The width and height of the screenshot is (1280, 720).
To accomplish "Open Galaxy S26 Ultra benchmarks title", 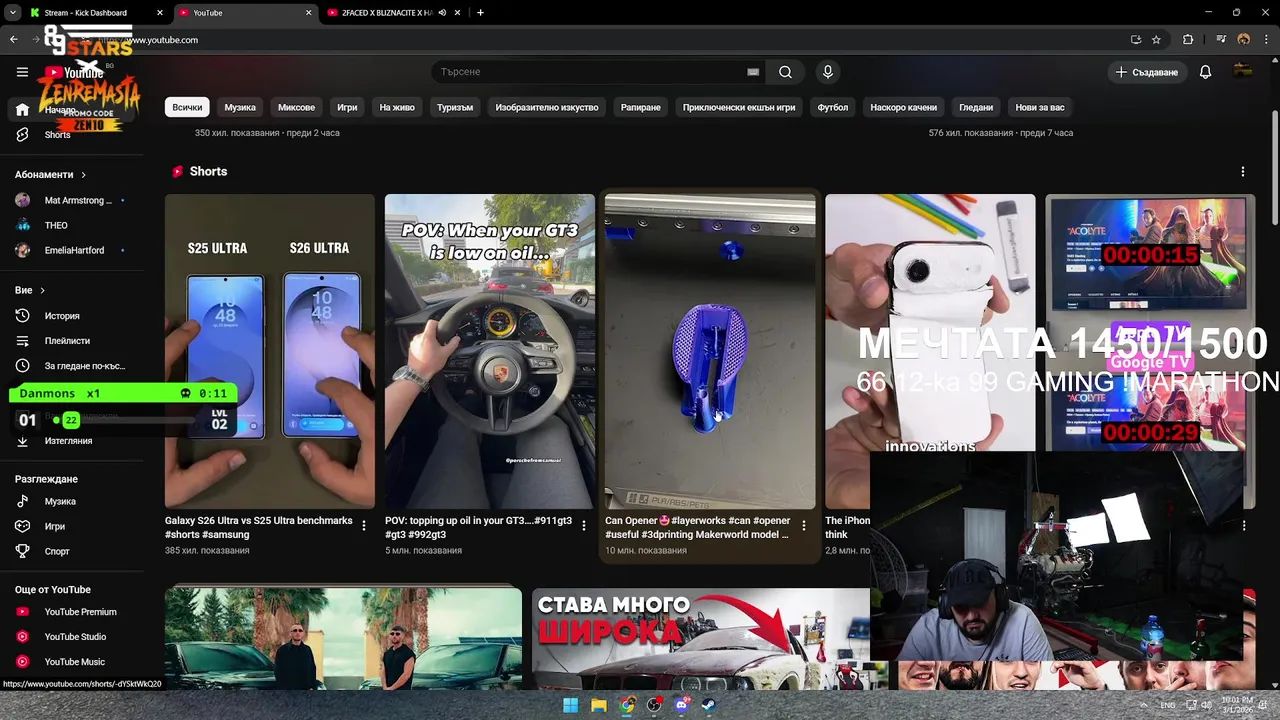I will coord(259,527).
